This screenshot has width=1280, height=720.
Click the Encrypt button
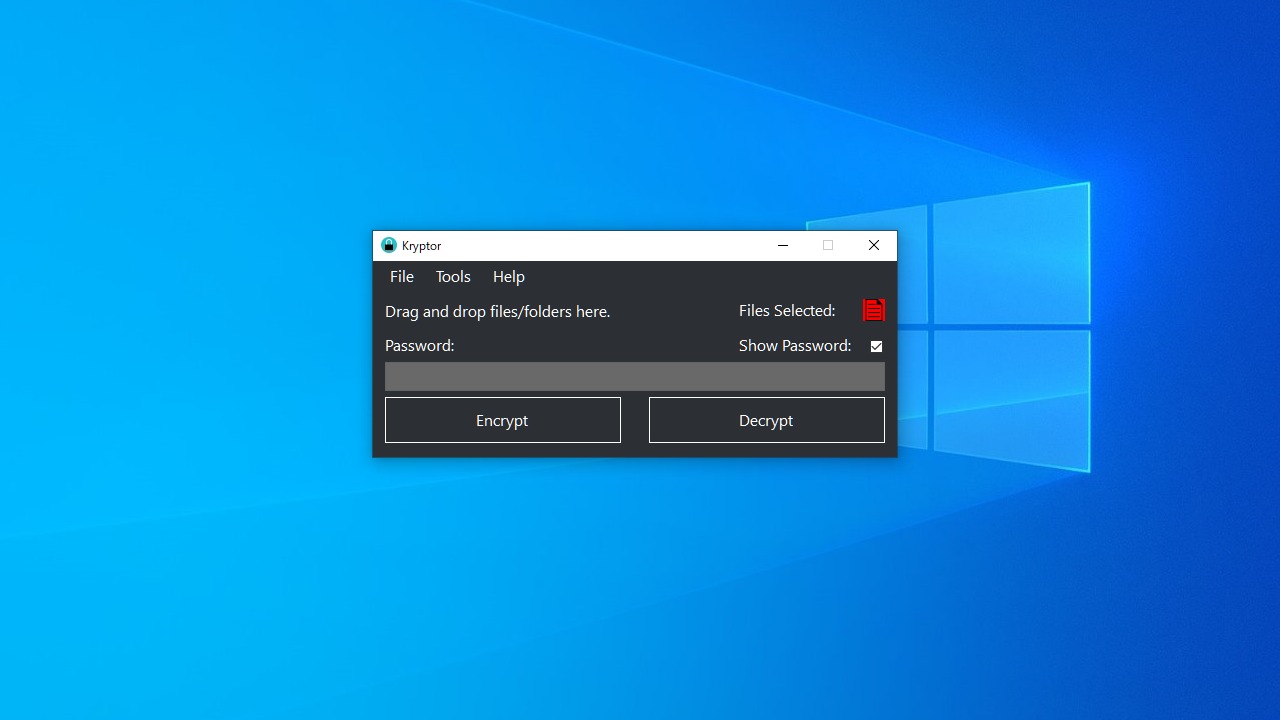point(503,420)
